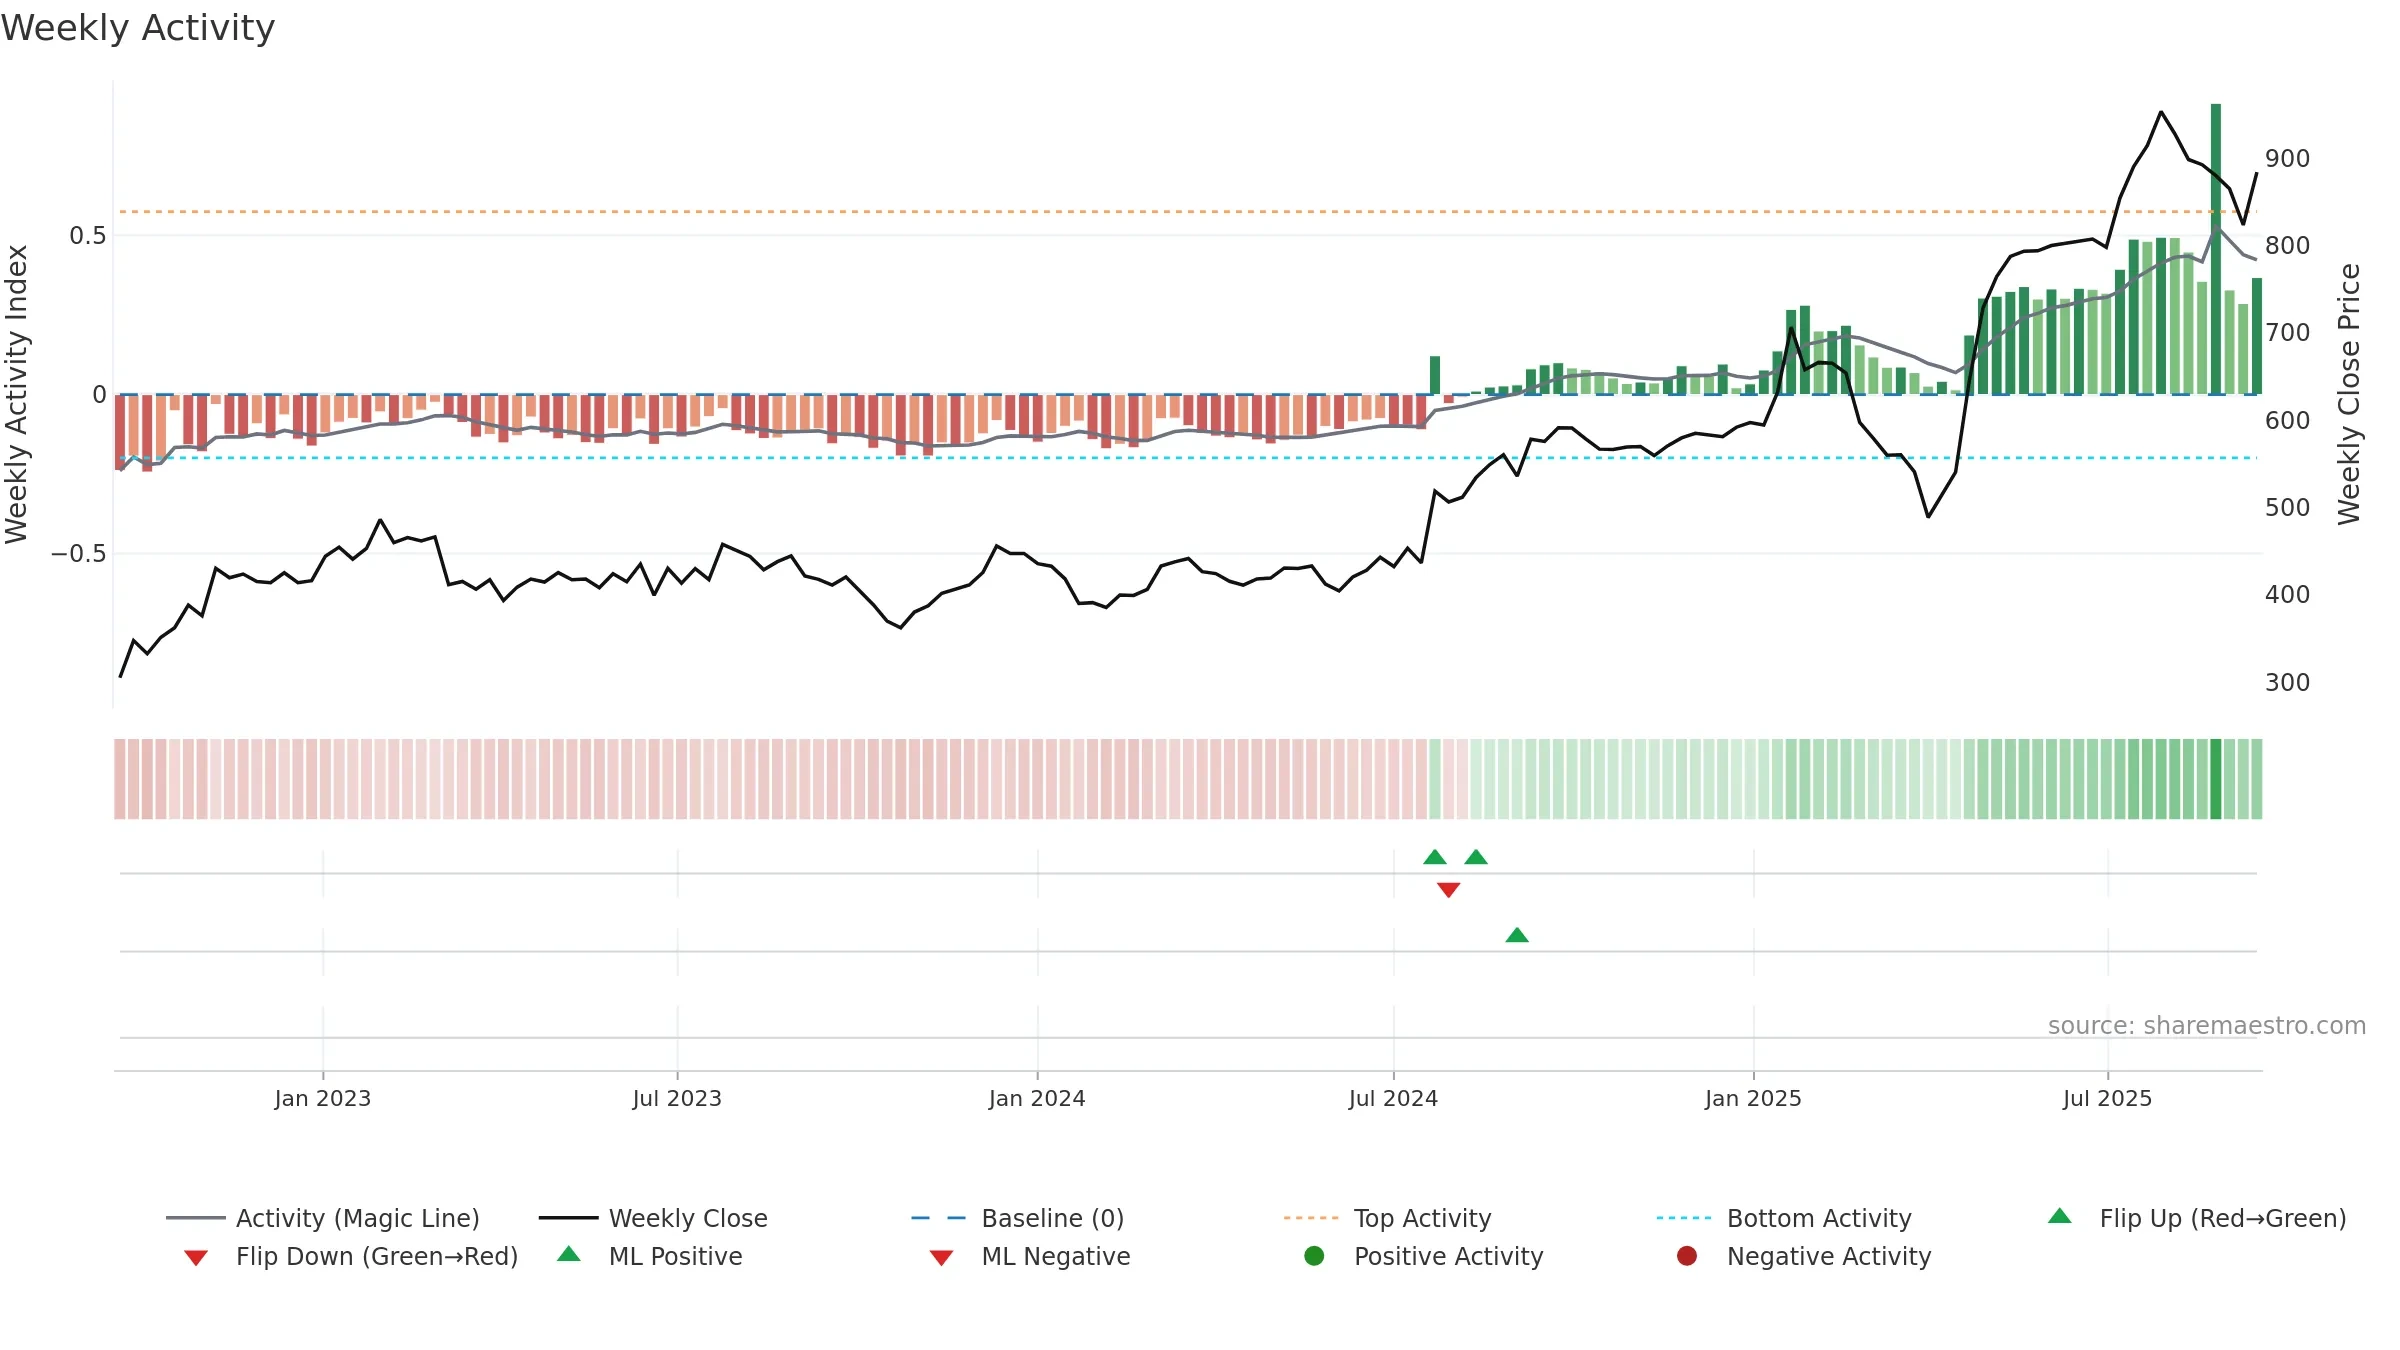Click the Jan 2024 x-axis label

click(1037, 1098)
